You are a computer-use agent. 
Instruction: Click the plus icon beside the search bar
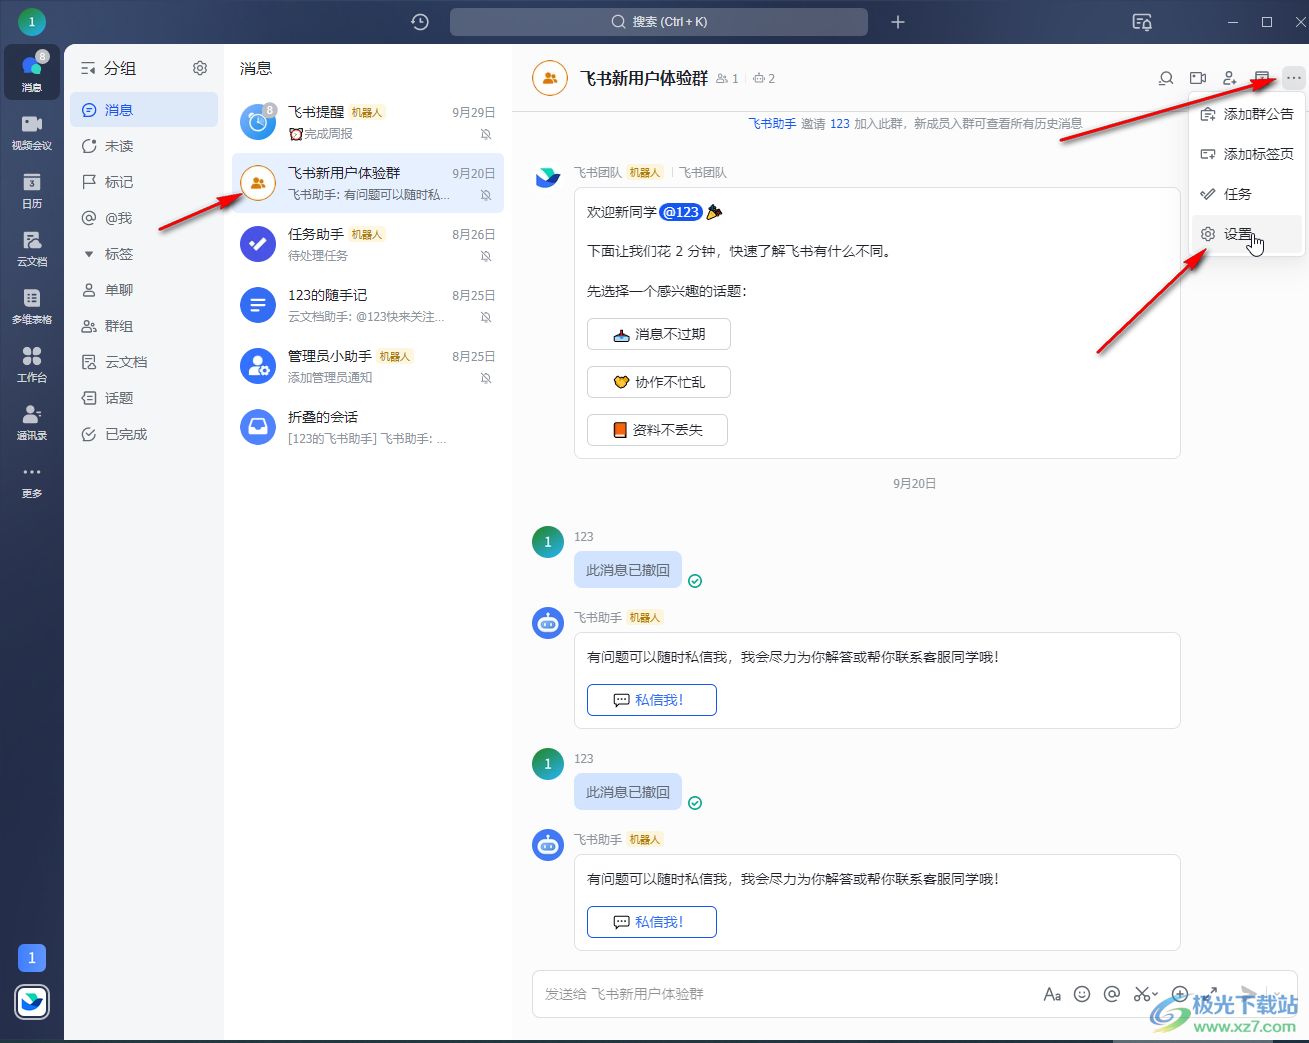(898, 22)
